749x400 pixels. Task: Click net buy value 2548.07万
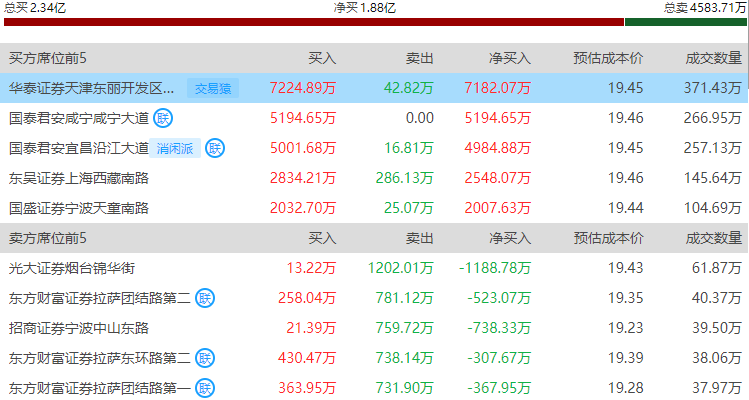point(498,178)
